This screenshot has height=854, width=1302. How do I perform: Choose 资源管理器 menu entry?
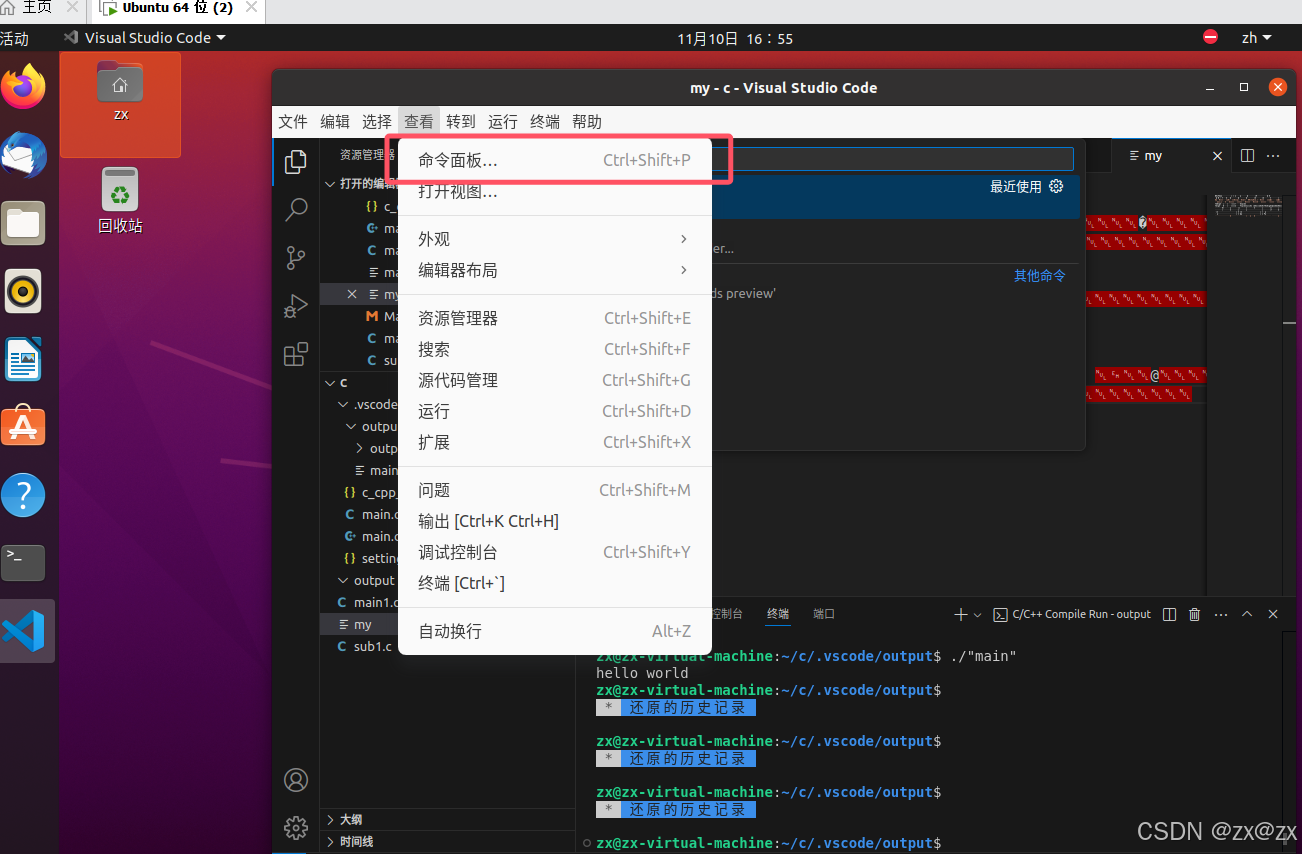[x=555, y=318]
